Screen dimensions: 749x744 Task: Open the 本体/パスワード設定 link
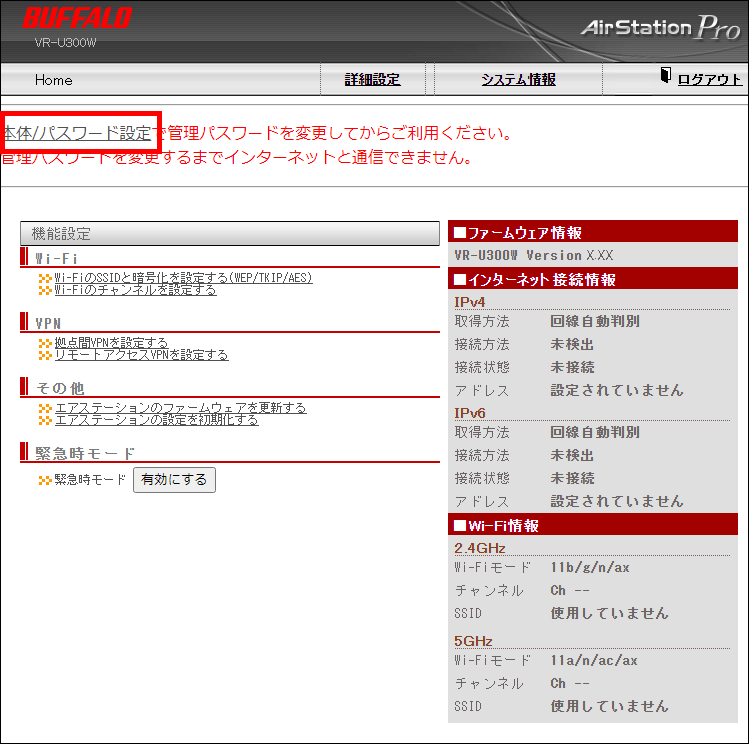[x=78, y=133]
